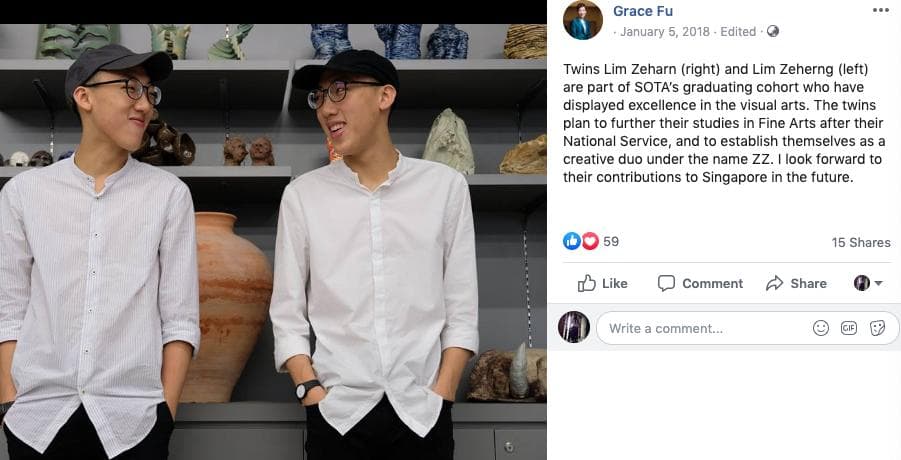
Task: Click the red heart reaction icon
Action: coord(589,241)
